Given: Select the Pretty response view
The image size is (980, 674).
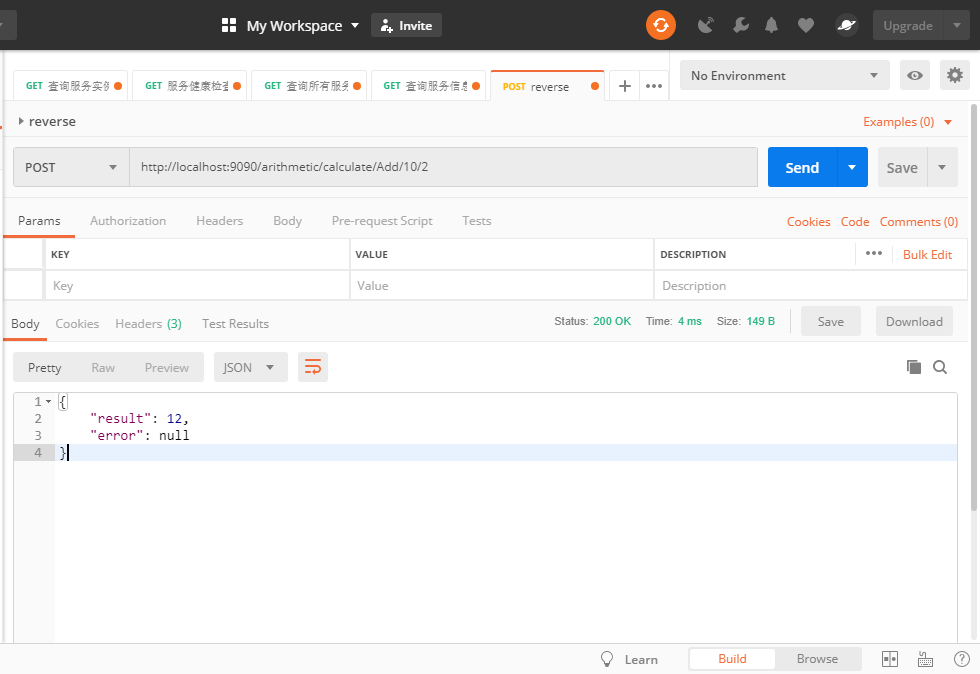Looking at the screenshot, I should pyautogui.click(x=44, y=368).
